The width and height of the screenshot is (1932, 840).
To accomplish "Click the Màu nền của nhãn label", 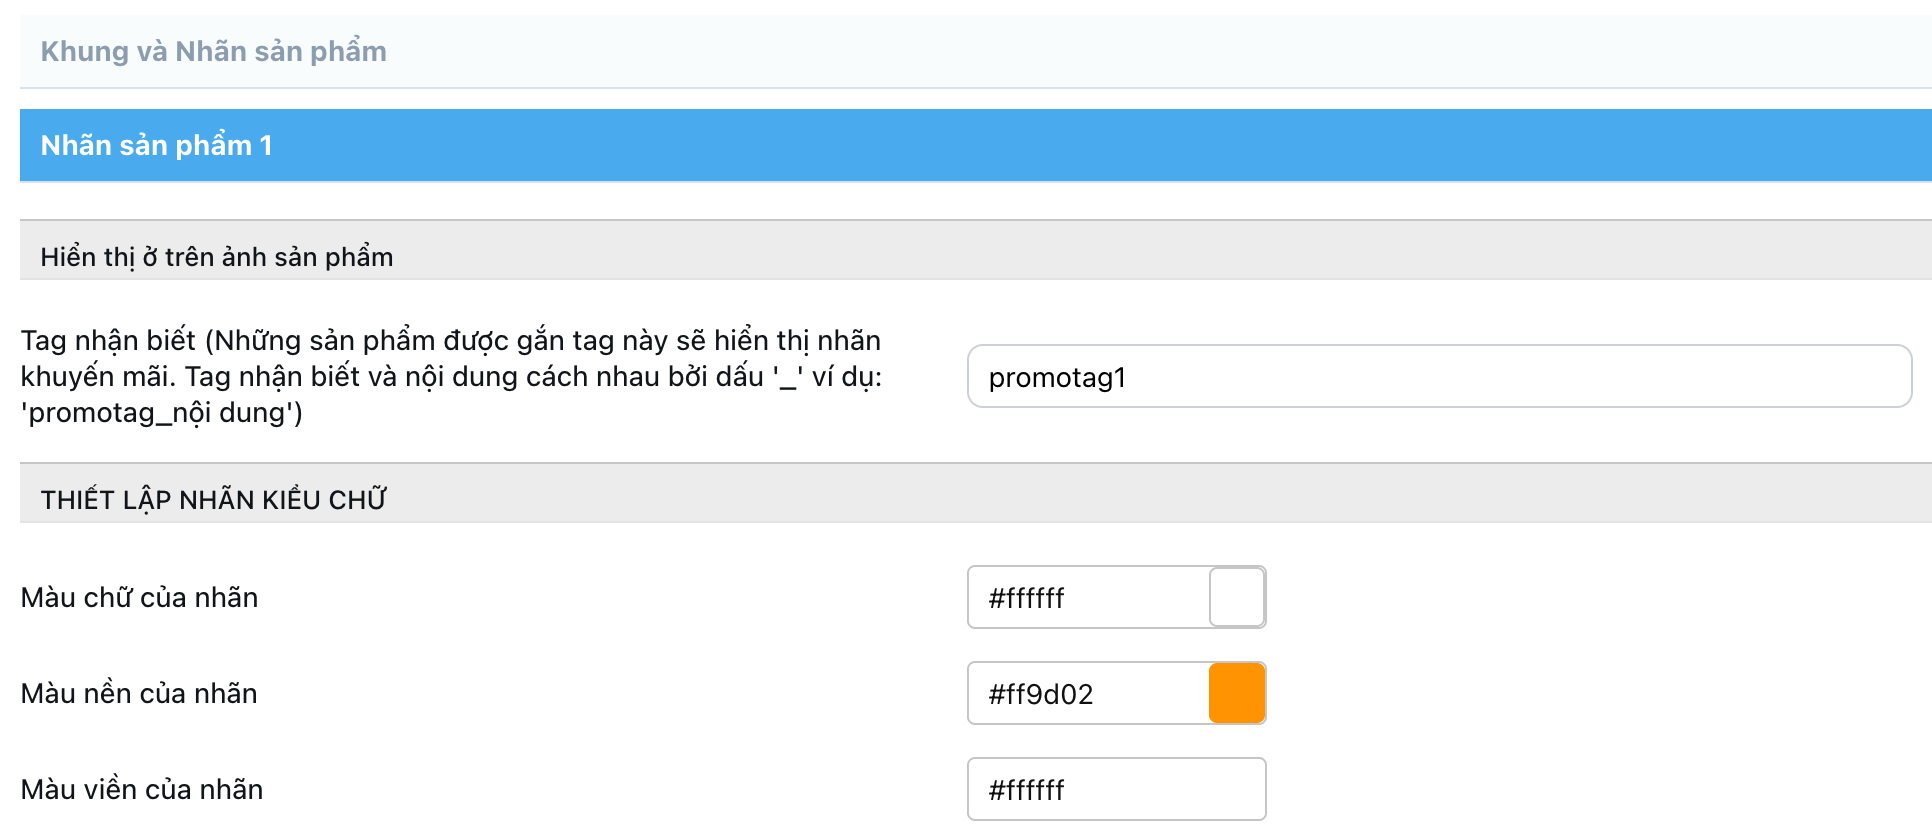I will (x=139, y=693).
